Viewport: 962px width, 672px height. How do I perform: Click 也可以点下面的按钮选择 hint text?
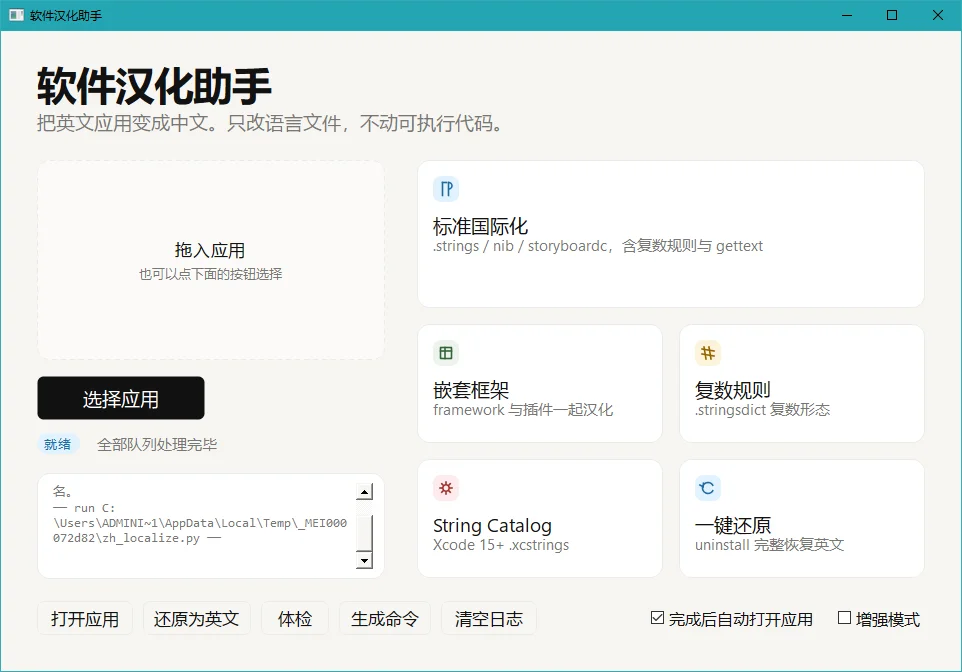[x=210, y=274]
